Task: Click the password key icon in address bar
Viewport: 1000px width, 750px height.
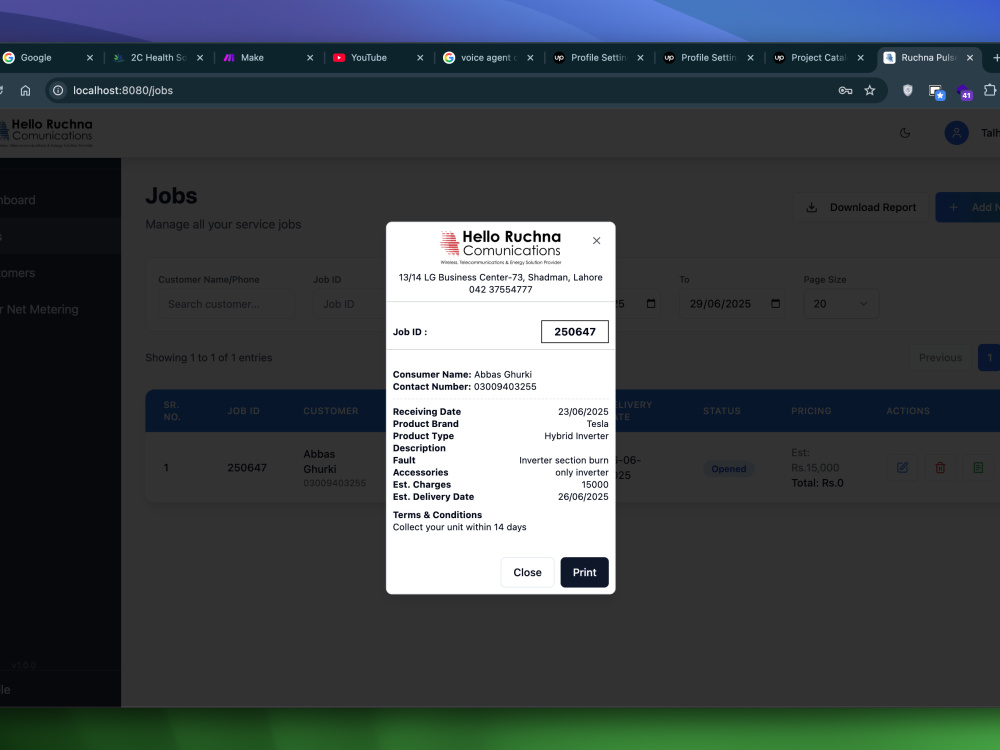Action: tap(845, 90)
